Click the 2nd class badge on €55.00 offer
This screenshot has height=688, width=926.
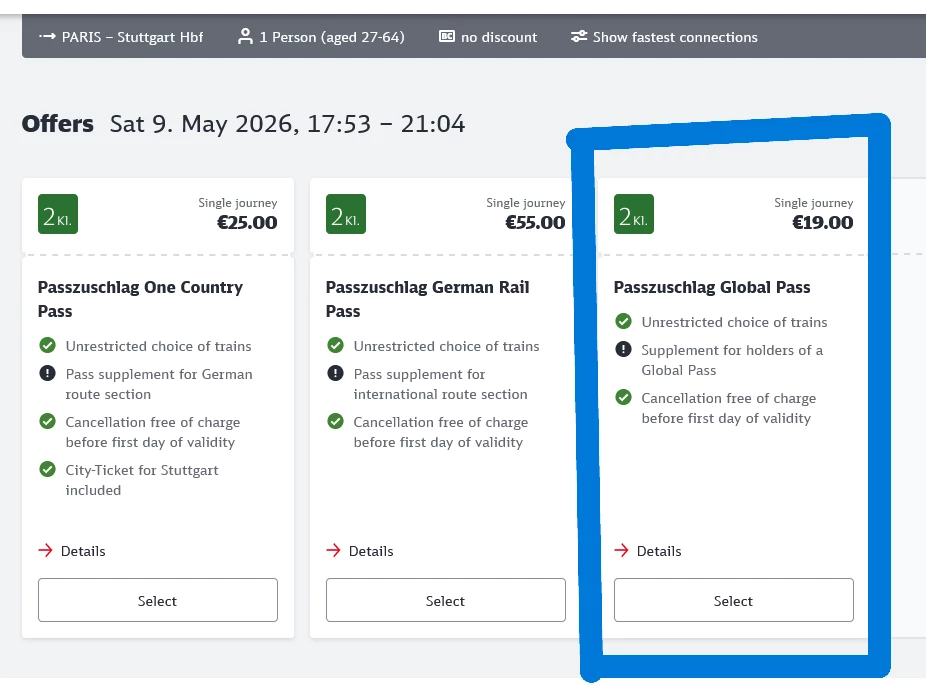point(346,214)
